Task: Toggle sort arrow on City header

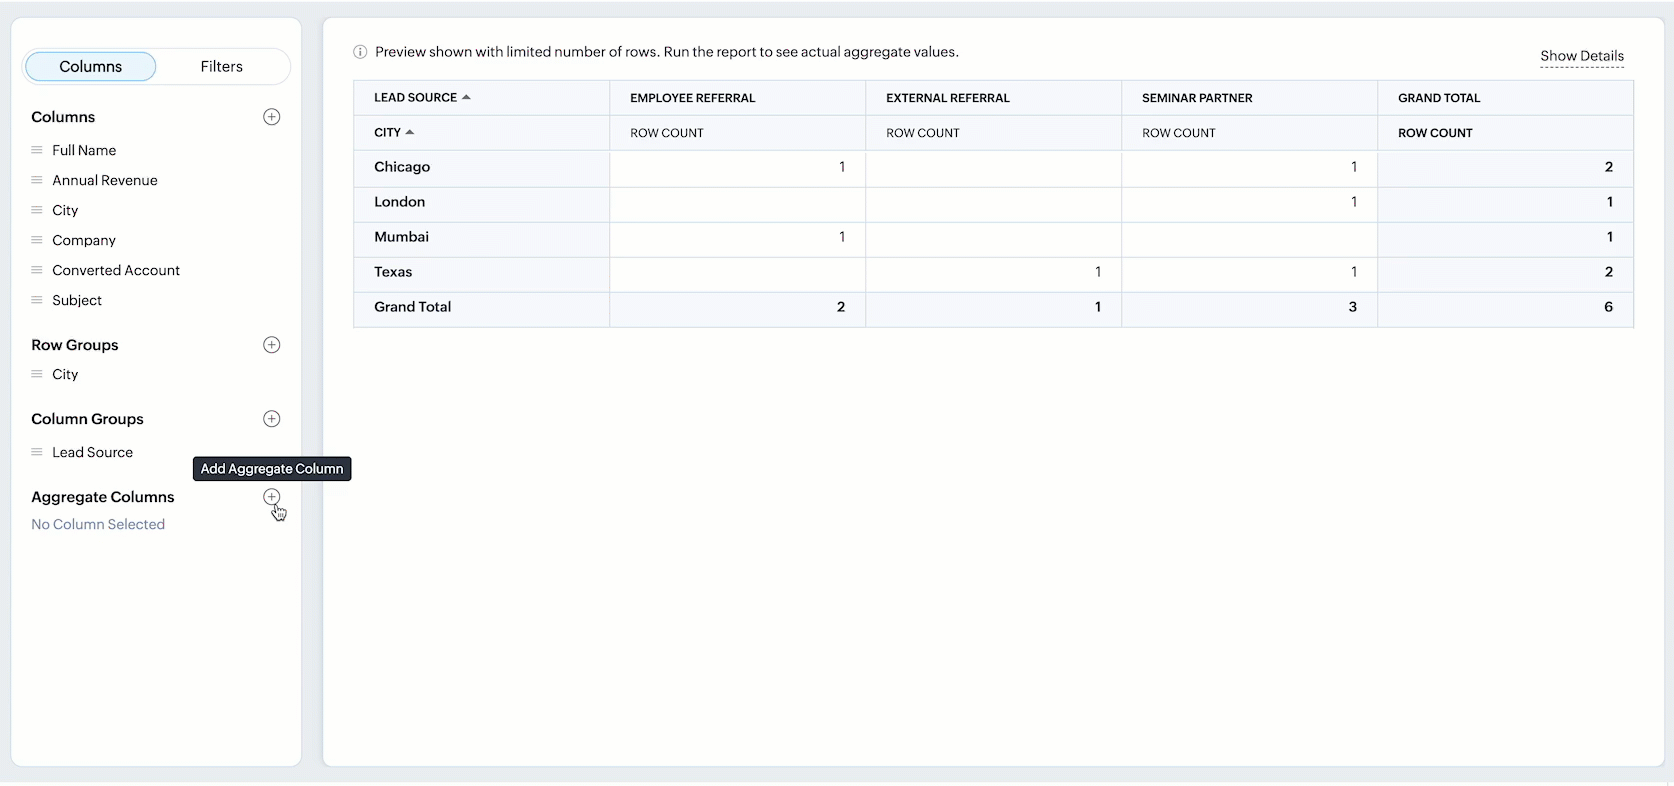Action: [410, 132]
